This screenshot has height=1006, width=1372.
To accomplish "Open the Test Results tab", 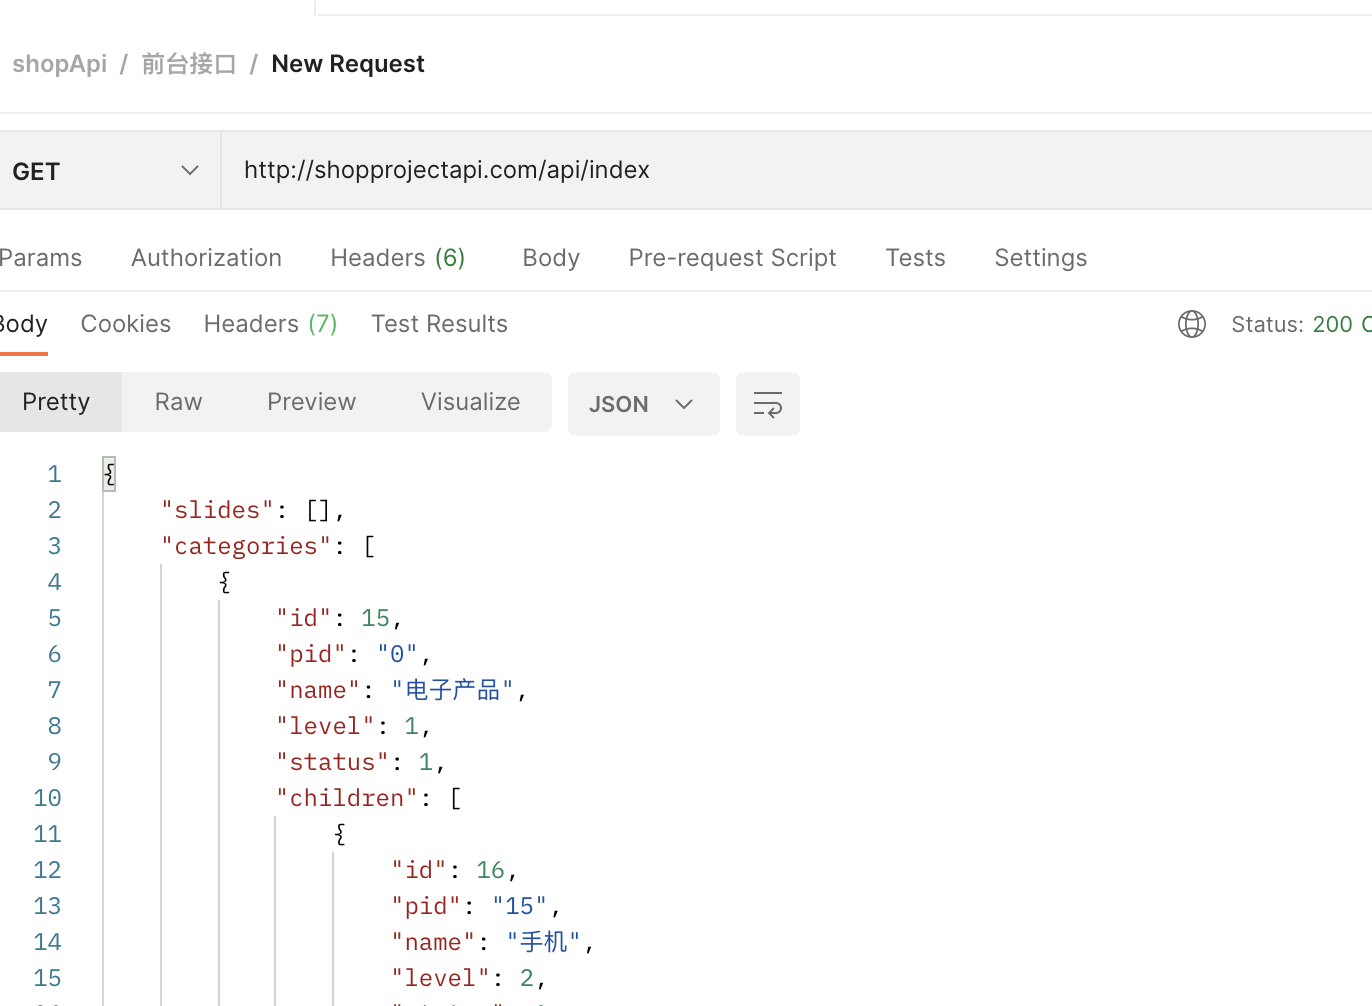I will pos(439,324).
